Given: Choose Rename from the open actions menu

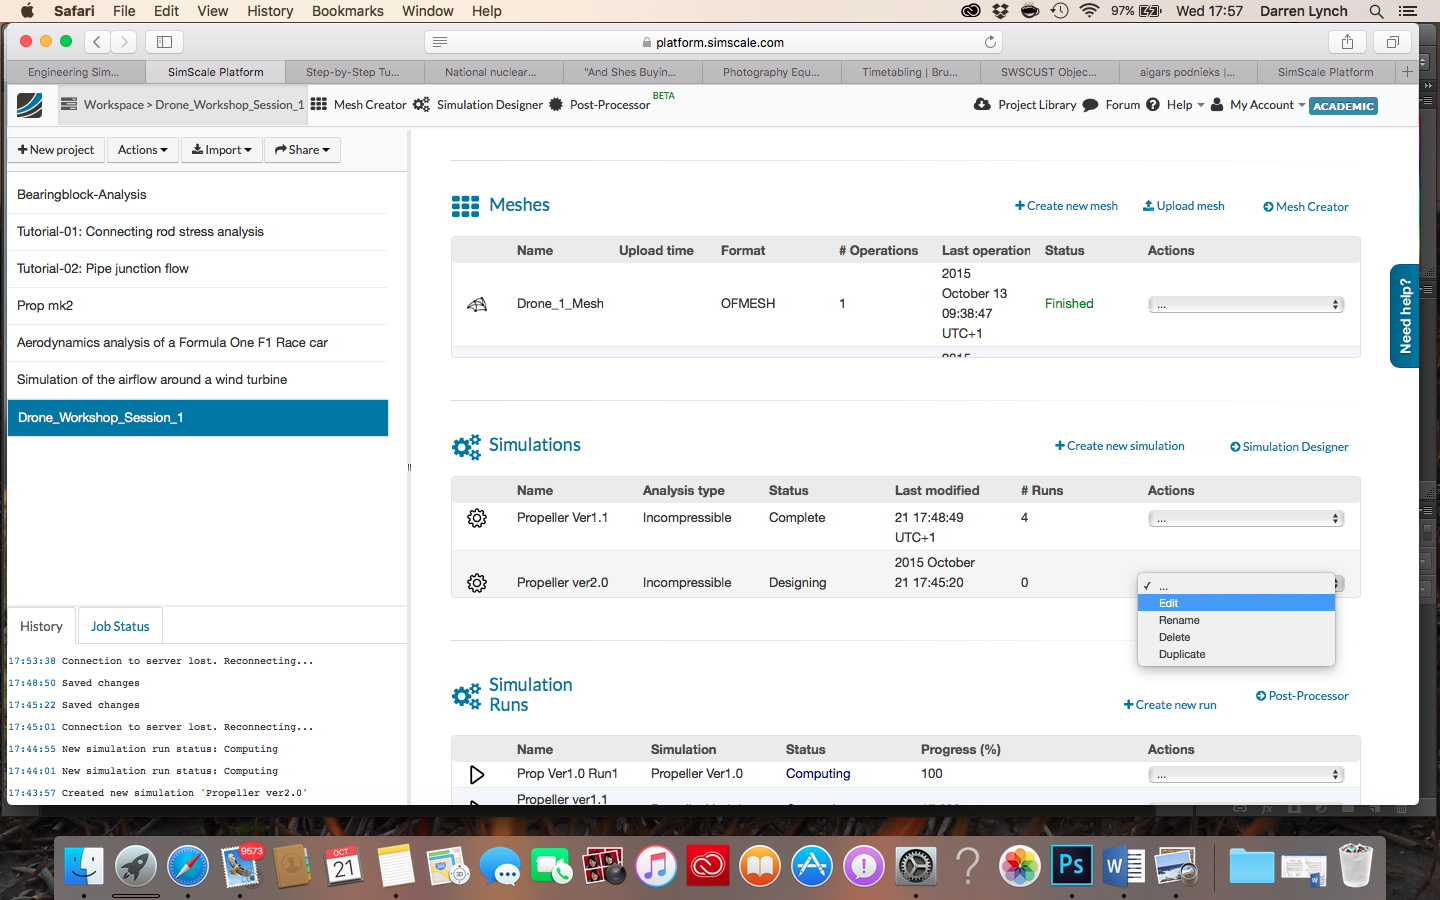Looking at the screenshot, I should click(1236, 620).
